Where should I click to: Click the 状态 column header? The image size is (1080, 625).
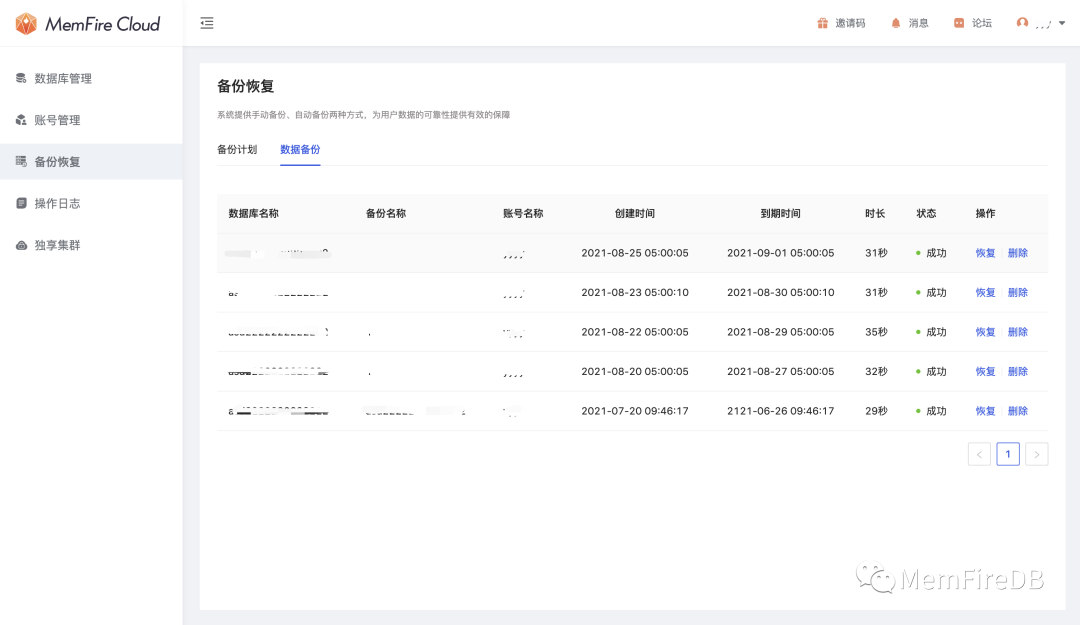click(926, 214)
